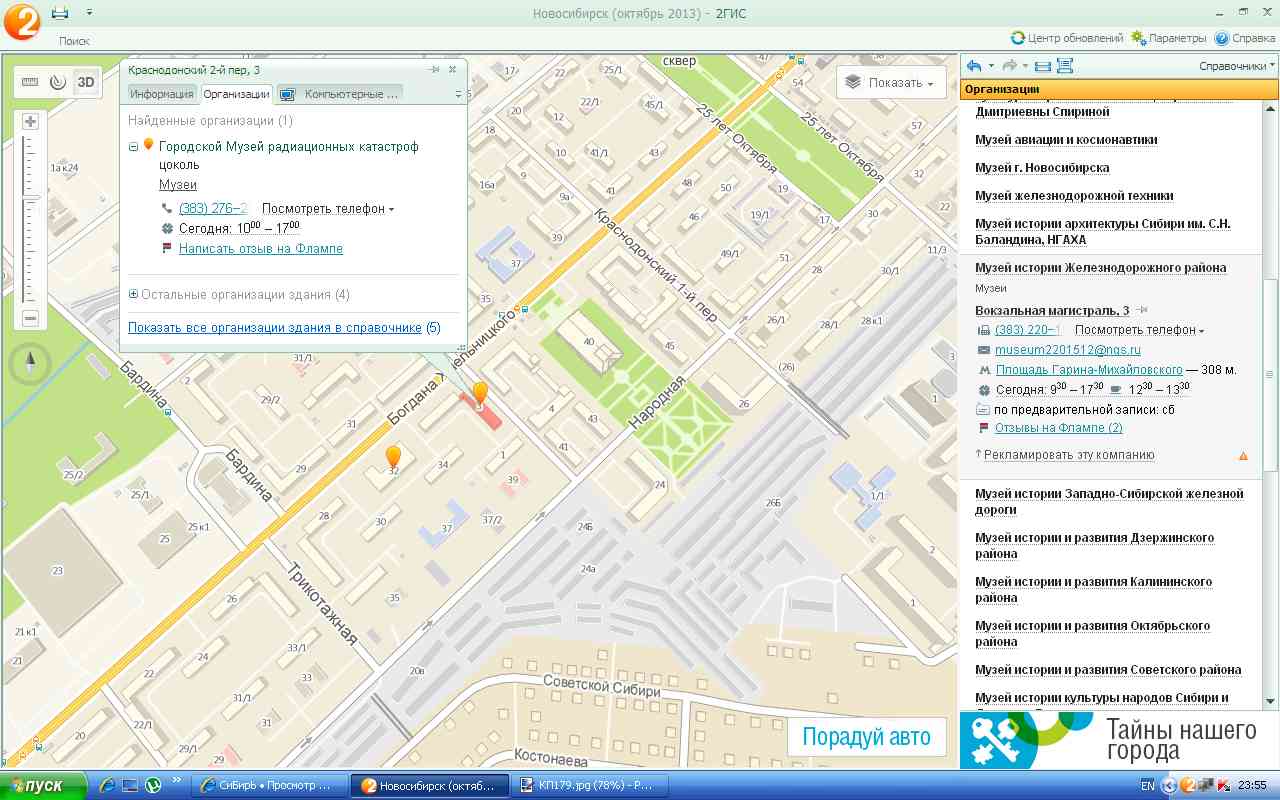Click the orange marker on building 32
This screenshot has width=1280, height=800.
pyautogui.click(x=394, y=458)
